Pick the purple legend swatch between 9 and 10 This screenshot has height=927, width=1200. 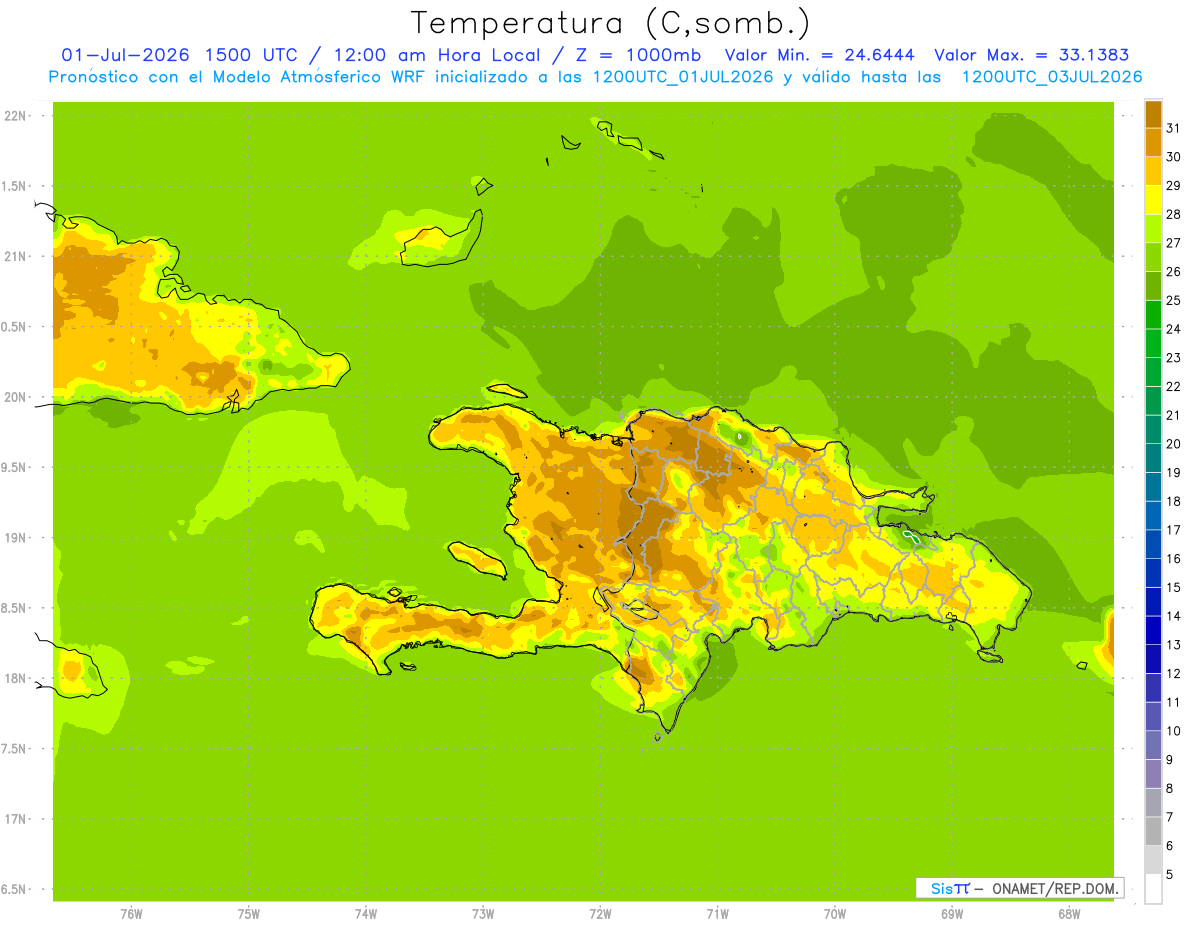coord(1153,745)
